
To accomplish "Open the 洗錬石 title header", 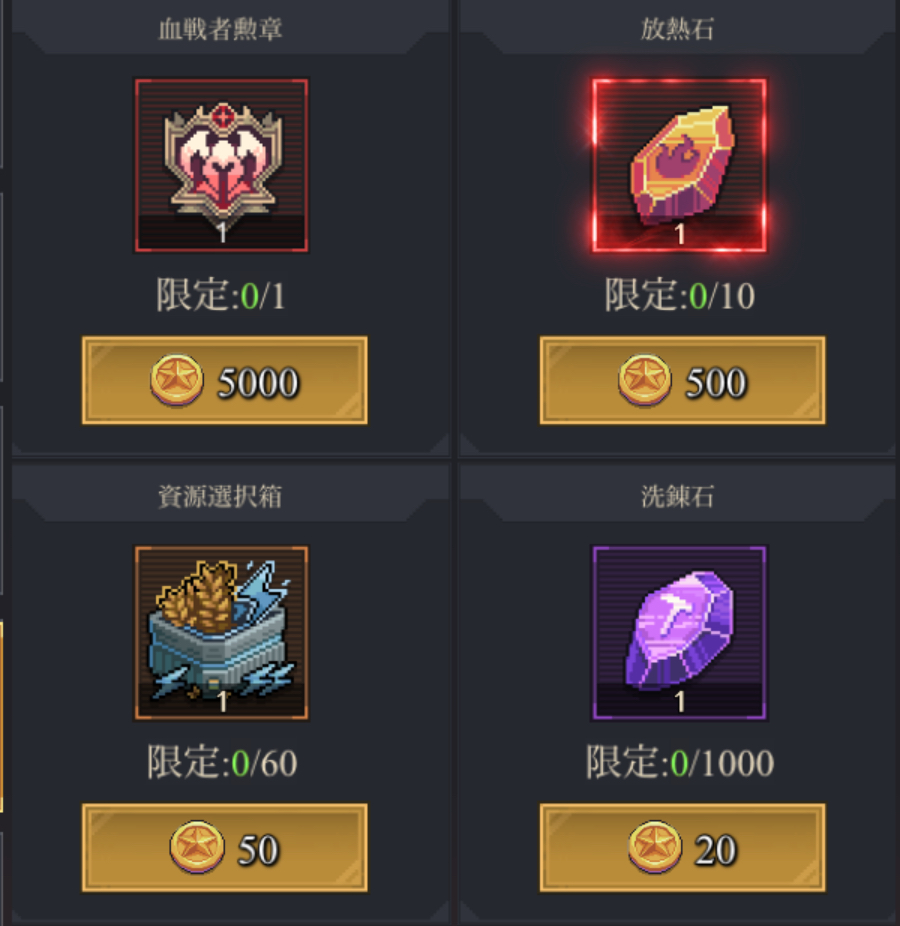I will 677,497.
